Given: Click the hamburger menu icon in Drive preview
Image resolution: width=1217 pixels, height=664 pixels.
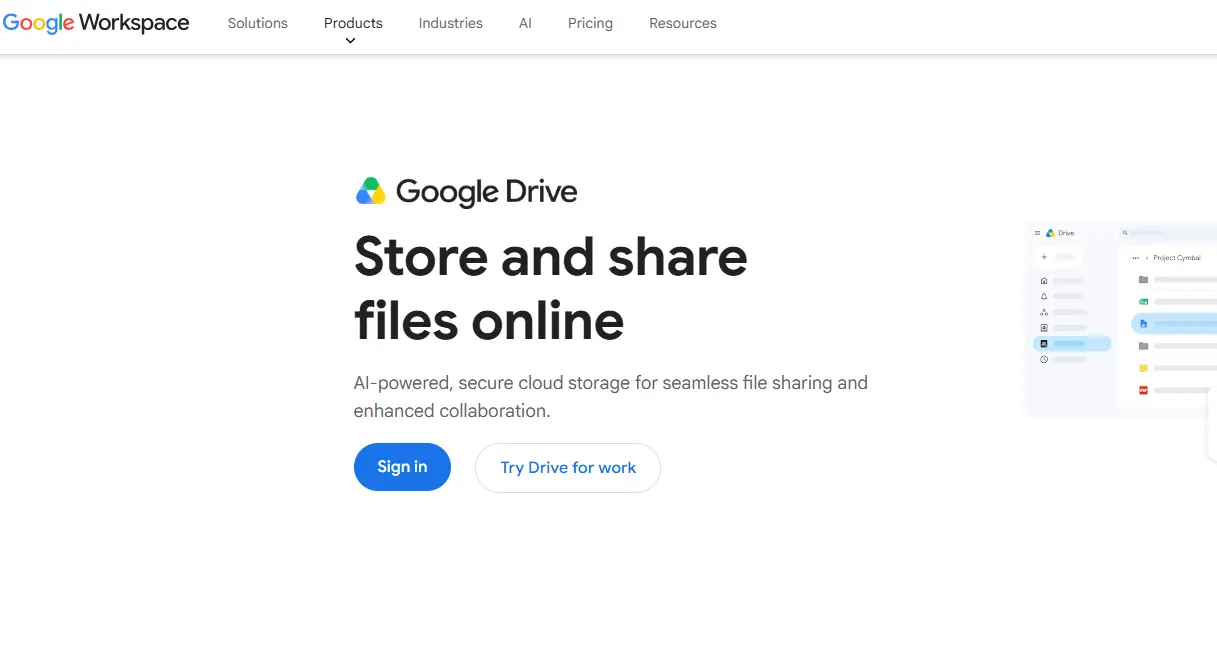Looking at the screenshot, I should 1037,233.
